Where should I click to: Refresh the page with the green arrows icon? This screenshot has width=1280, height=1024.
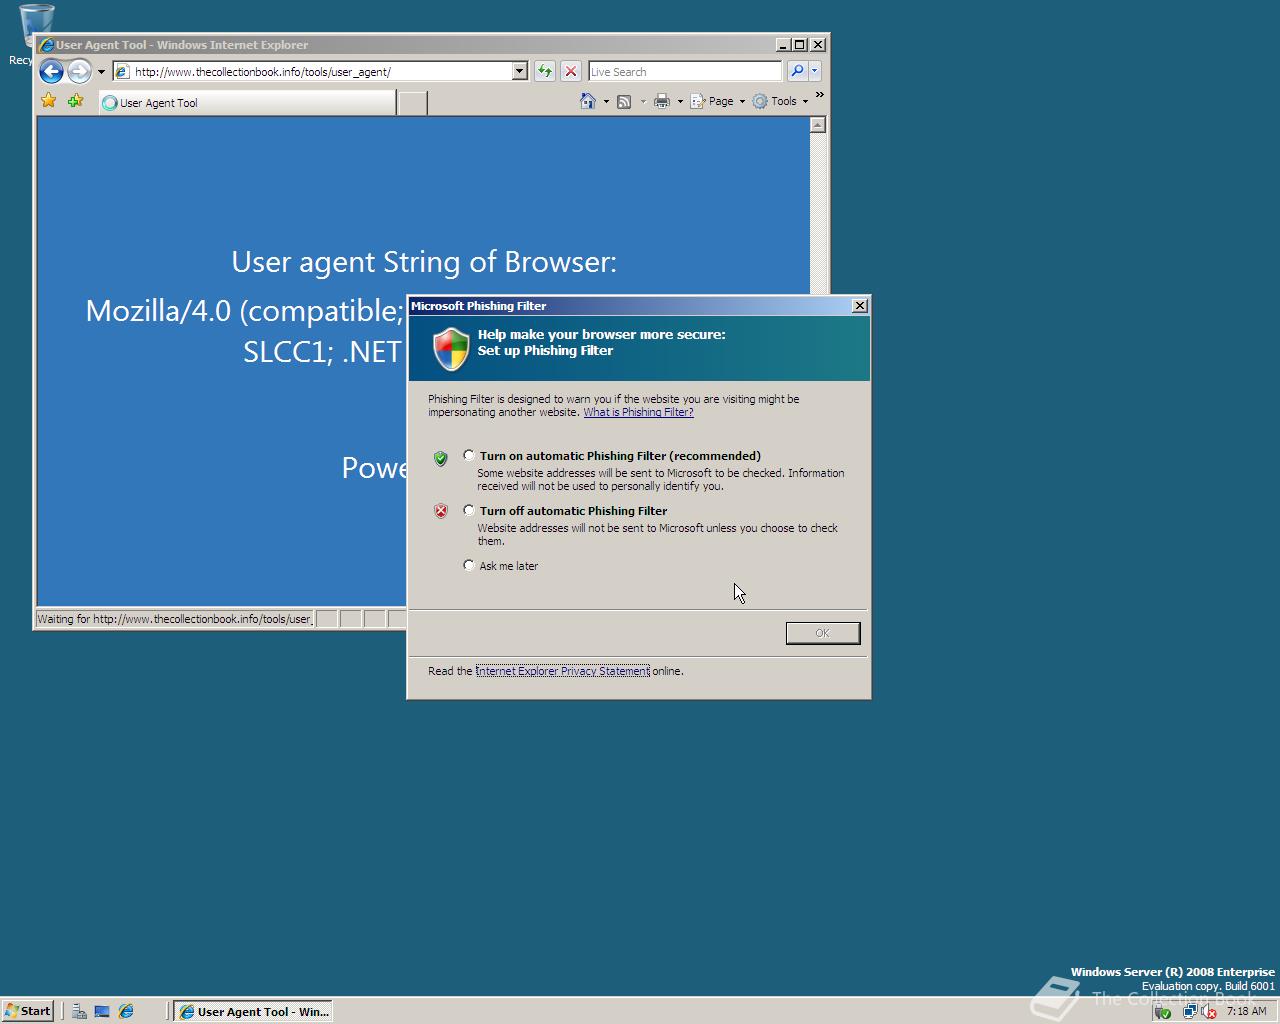pyautogui.click(x=544, y=71)
